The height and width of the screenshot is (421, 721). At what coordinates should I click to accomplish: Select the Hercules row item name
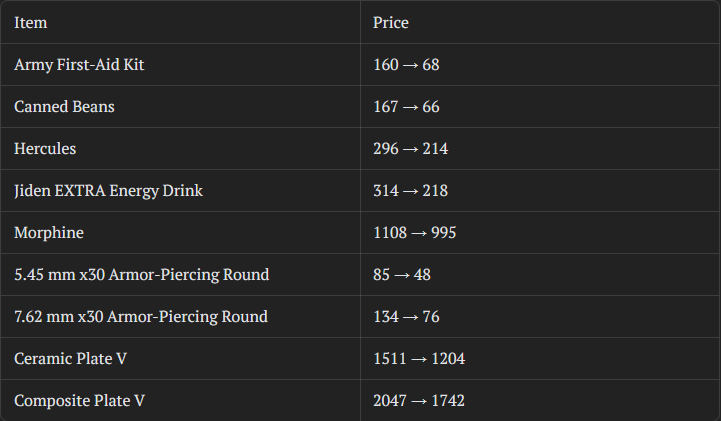[45, 148]
